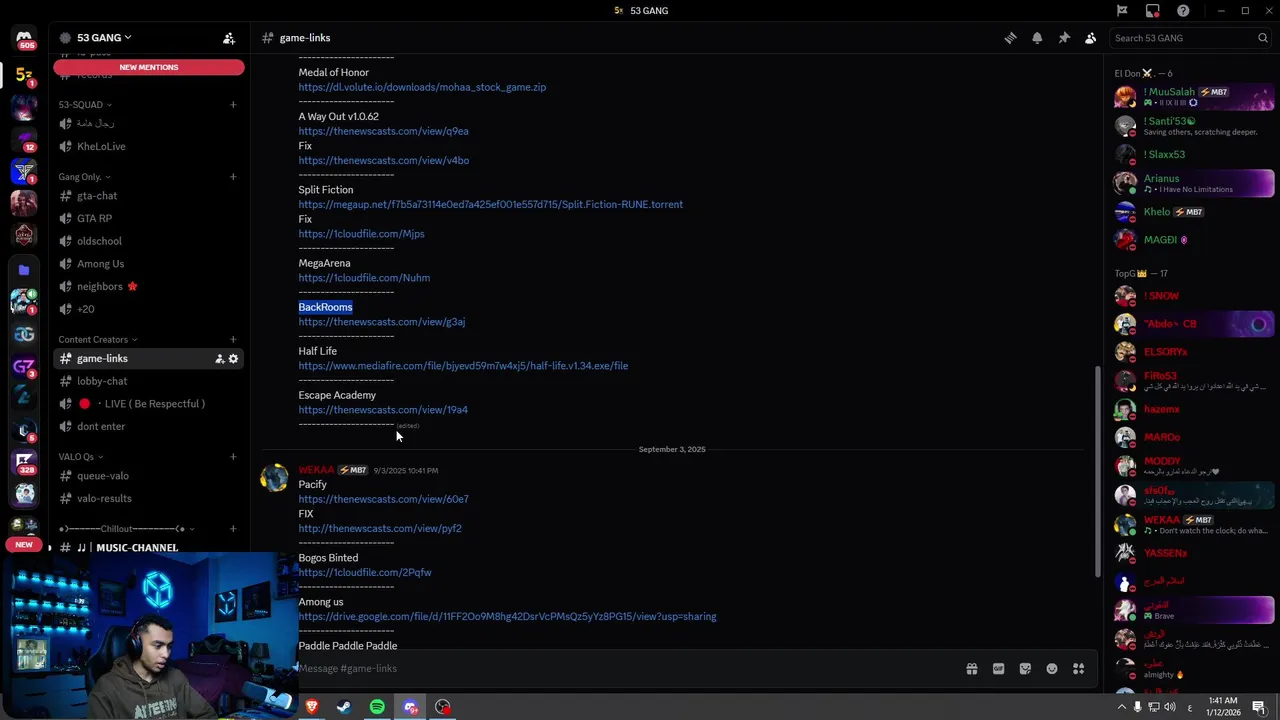Screen dimensions: 1280x720
Task: Open Discord direct messages home icon
Action: point(24,38)
